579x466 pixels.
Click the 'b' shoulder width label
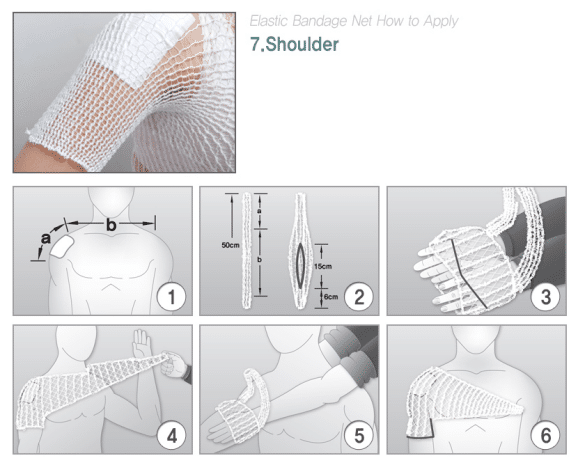click(111, 225)
